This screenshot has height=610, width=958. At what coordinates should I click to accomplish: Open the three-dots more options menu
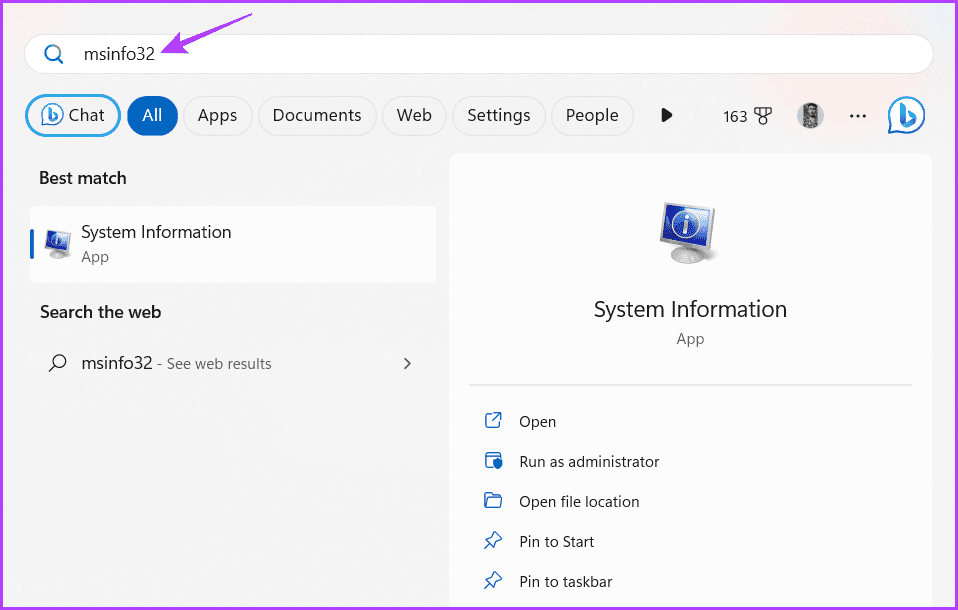pyautogui.click(x=858, y=116)
